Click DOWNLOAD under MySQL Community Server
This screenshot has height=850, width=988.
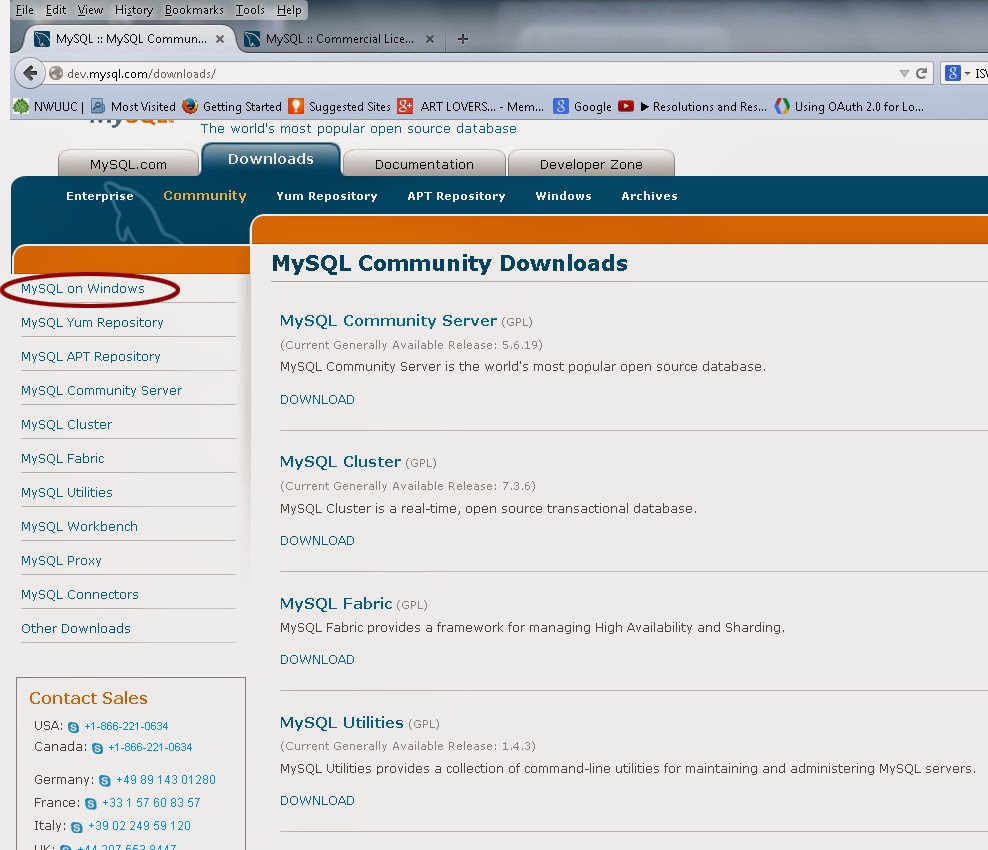click(x=317, y=399)
